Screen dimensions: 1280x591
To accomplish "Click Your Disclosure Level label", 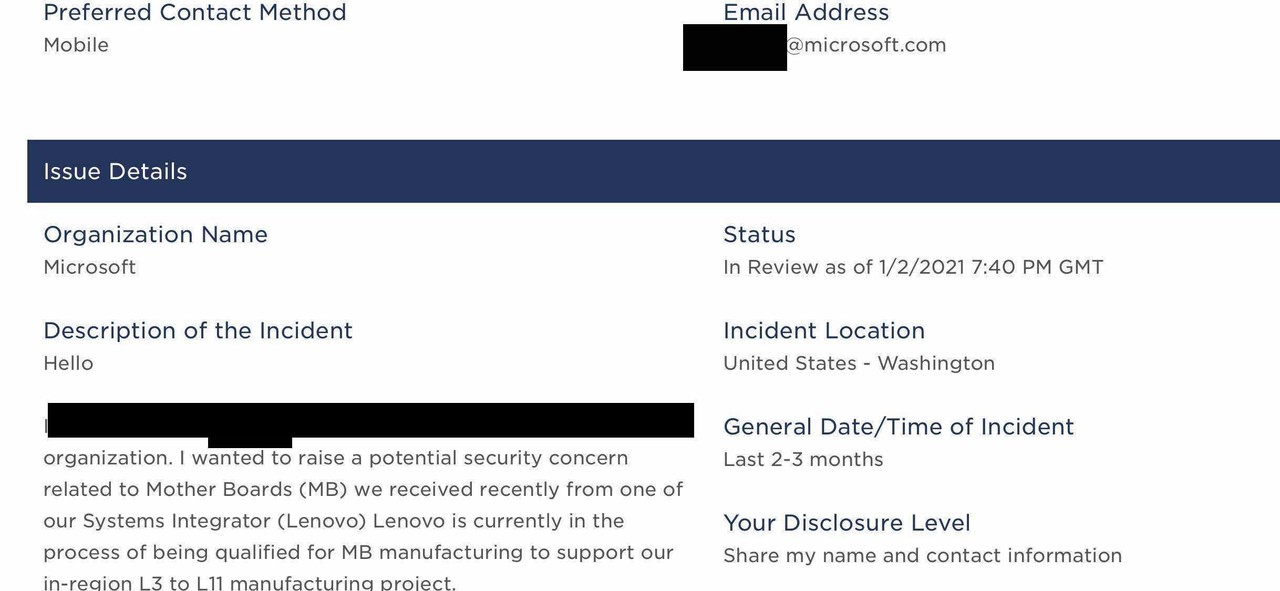I will coord(846,523).
